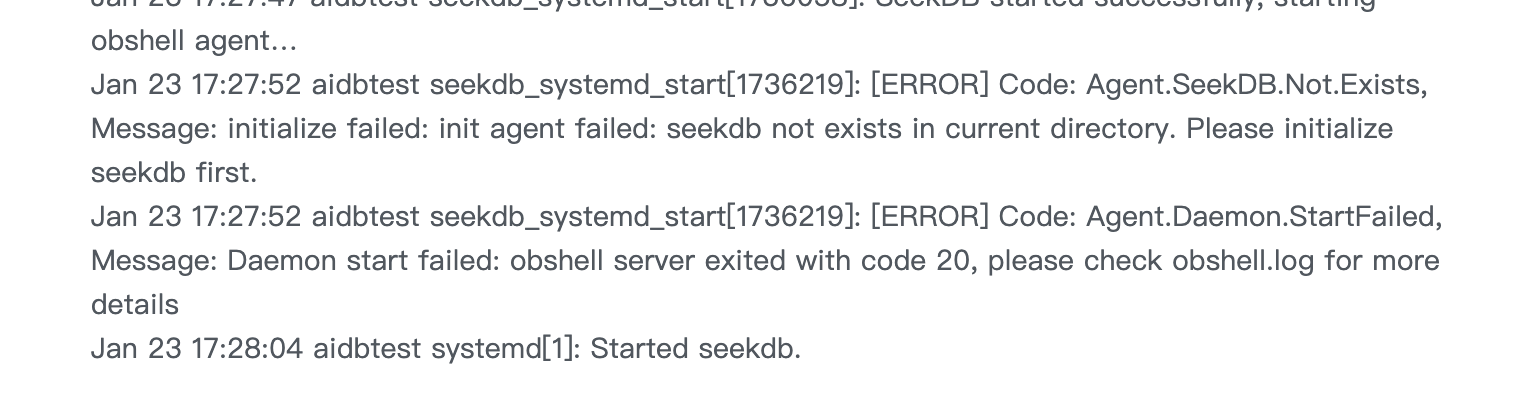Click [ERROR] tag before Agent.Daemon.StartFailed
The height and width of the screenshot is (406, 1526).
pos(929,217)
